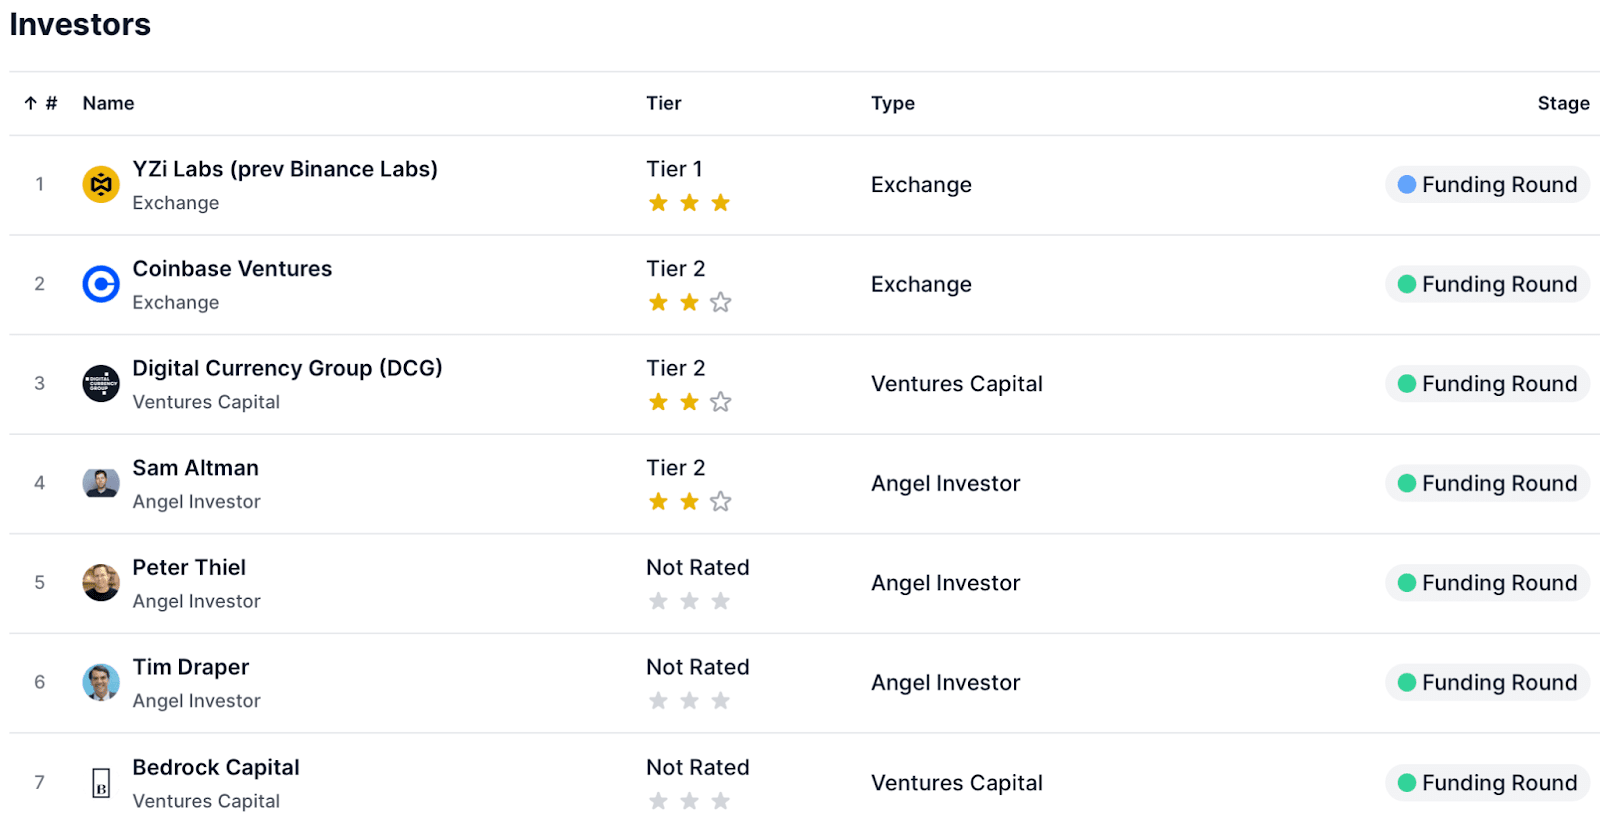The image size is (1600, 817).
Task: Click the YZi Labs yellow logo icon
Action: pyautogui.click(x=101, y=184)
